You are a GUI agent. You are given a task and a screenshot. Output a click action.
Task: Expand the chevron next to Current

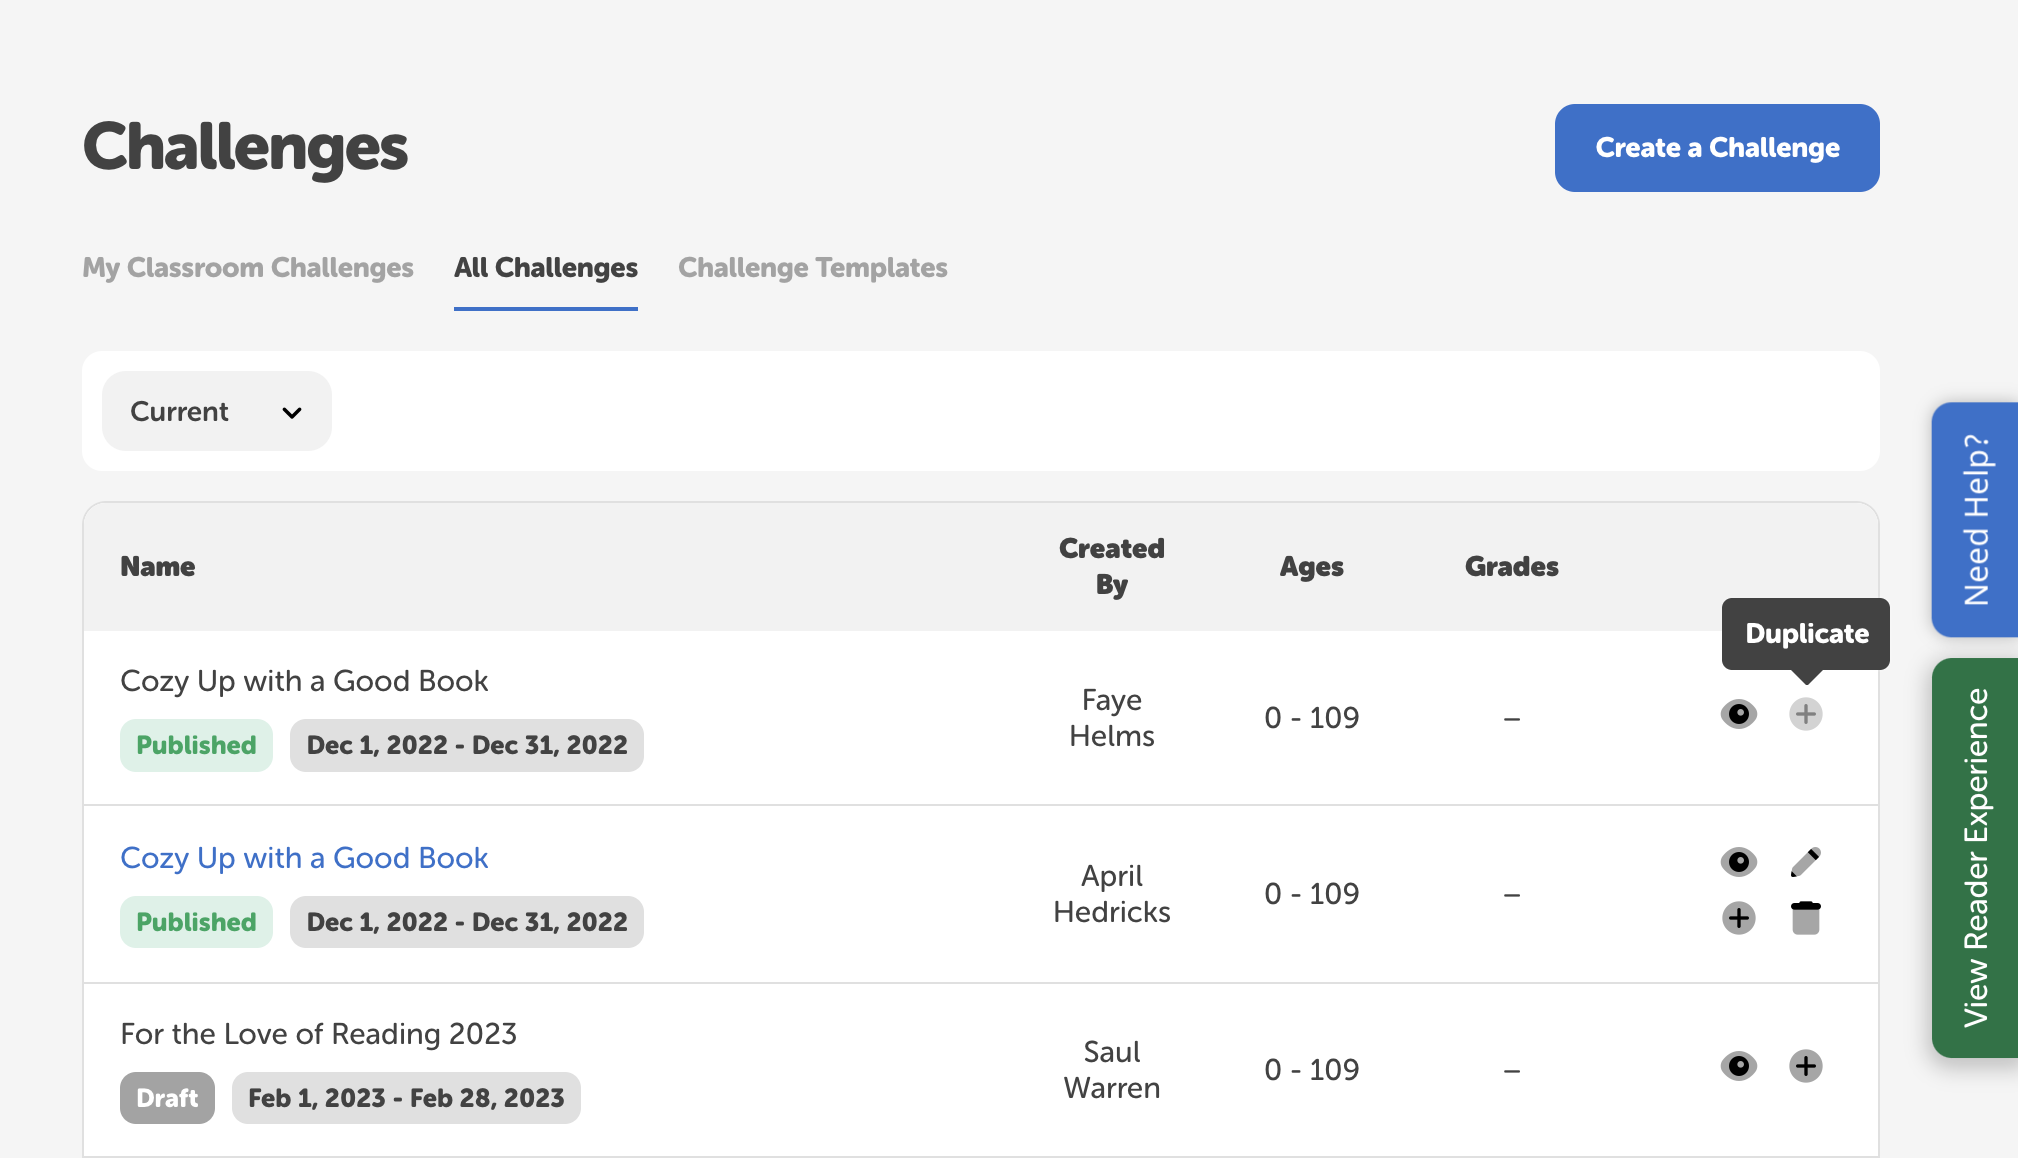291,412
